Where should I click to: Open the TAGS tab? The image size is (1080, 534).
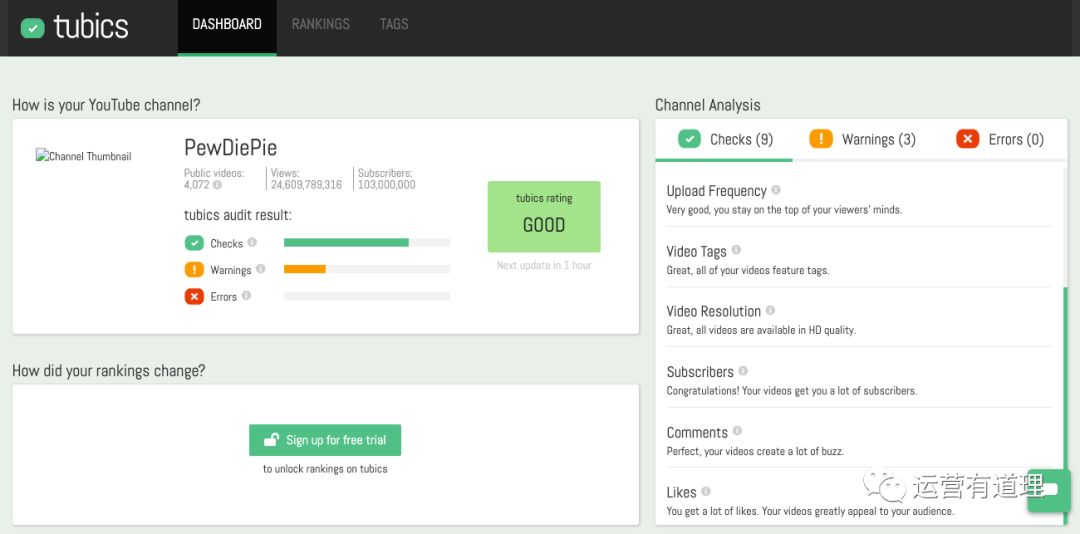pos(394,25)
